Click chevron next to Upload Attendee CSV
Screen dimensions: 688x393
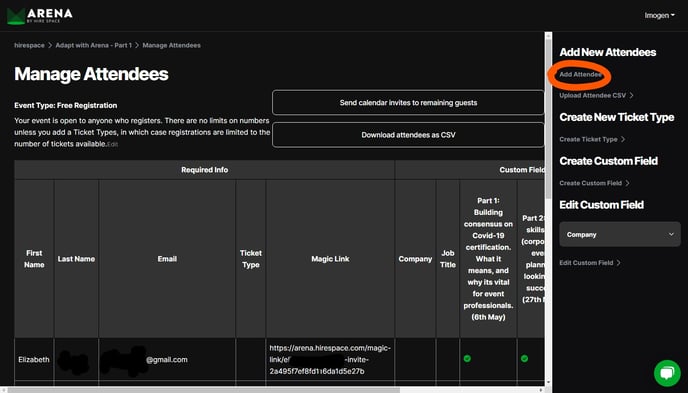pyautogui.click(x=631, y=95)
